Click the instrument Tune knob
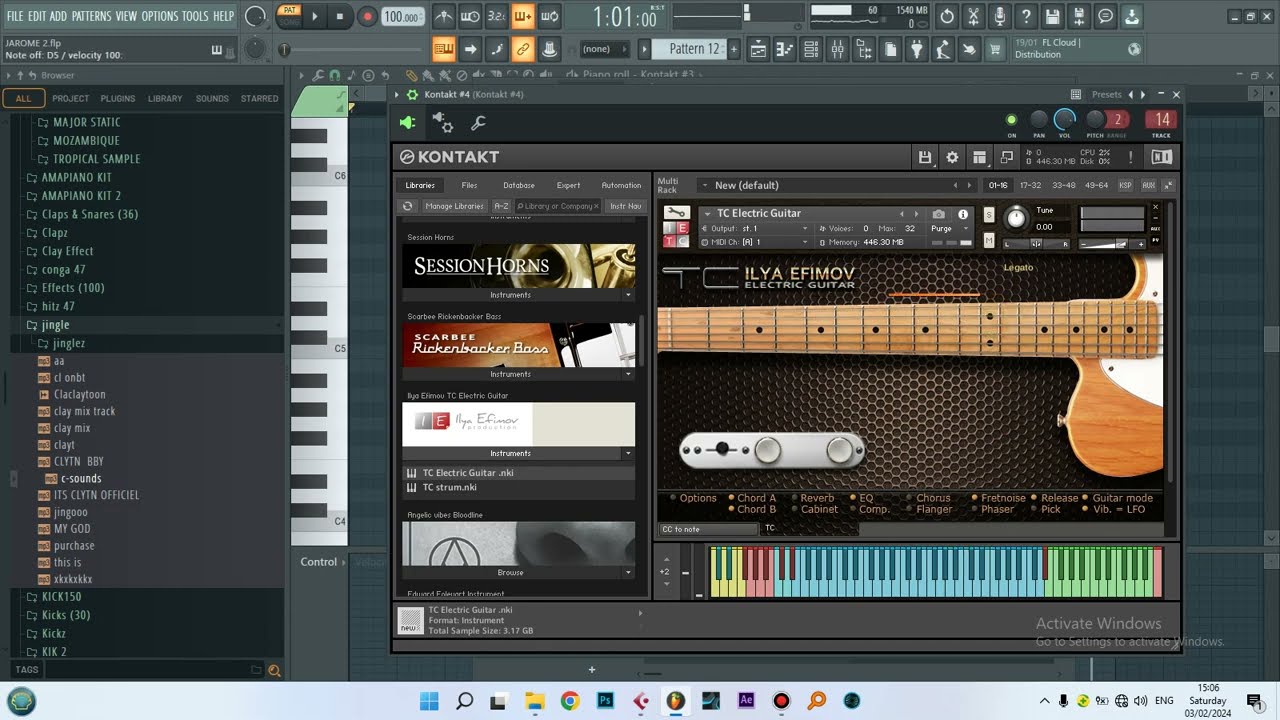Viewport: 1280px width, 720px height. click(1016, 218)
